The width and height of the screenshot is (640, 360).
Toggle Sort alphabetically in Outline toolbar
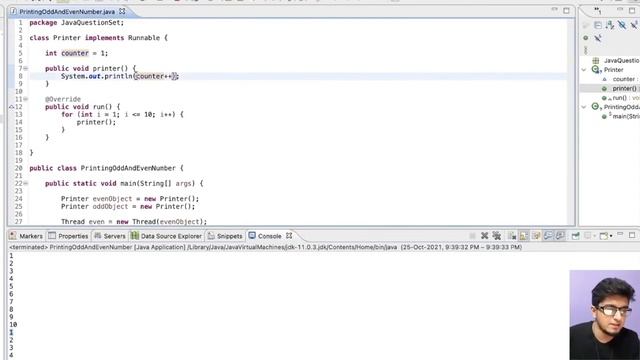pyautogui.click(x=610, y=25)
